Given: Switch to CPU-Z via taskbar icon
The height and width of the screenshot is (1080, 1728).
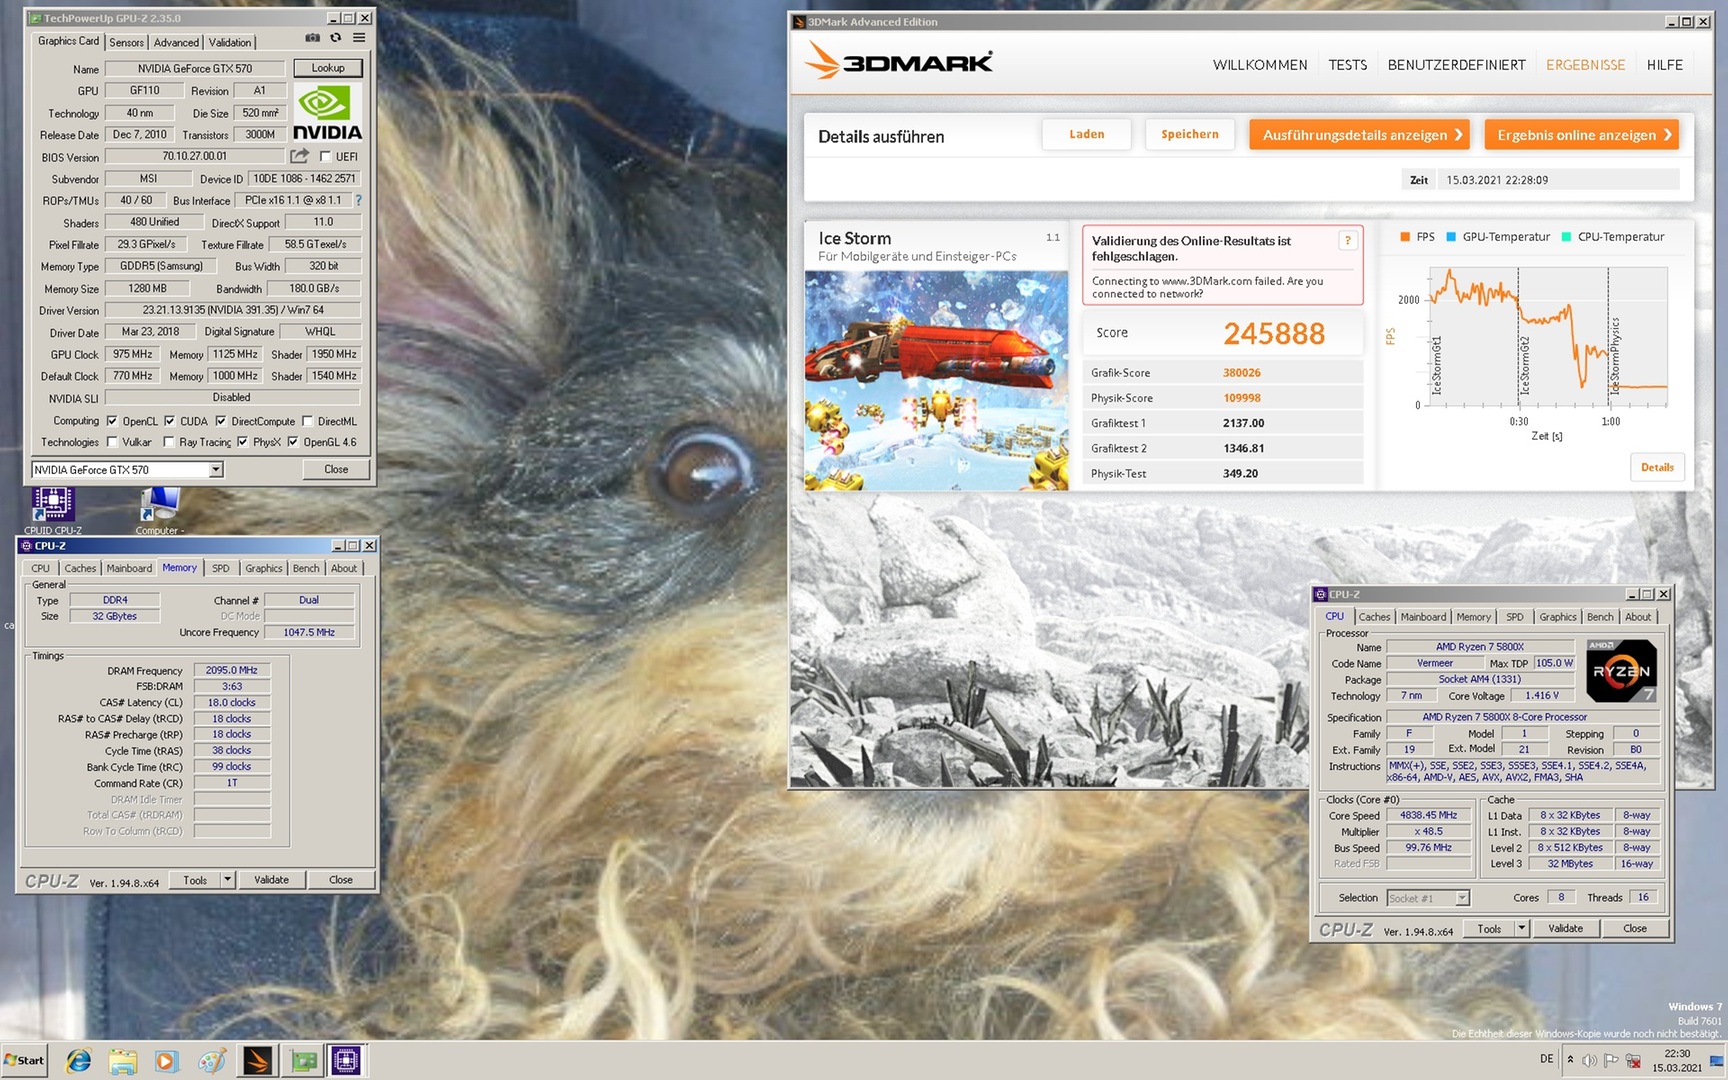Looking at the screenshot, I should pyautogui.click(x=346, y=1061).
